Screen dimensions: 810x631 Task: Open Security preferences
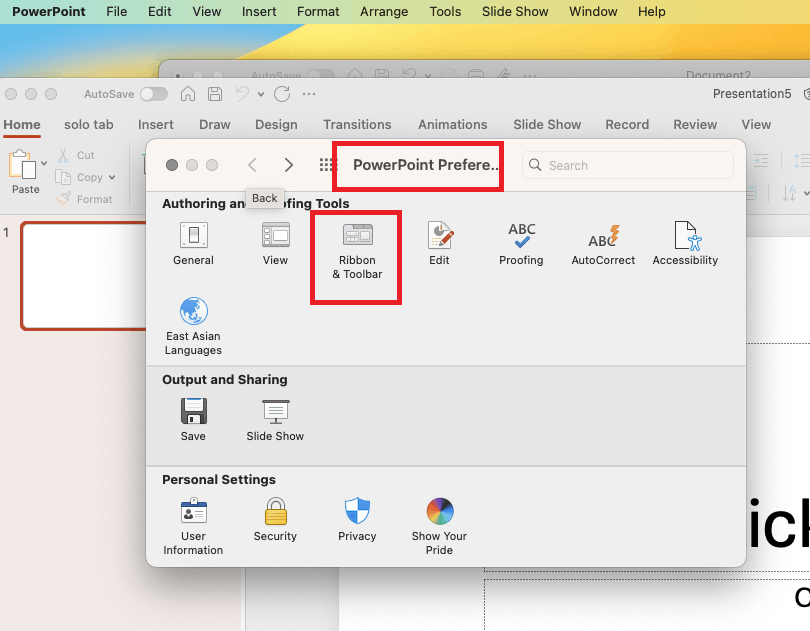275,519
